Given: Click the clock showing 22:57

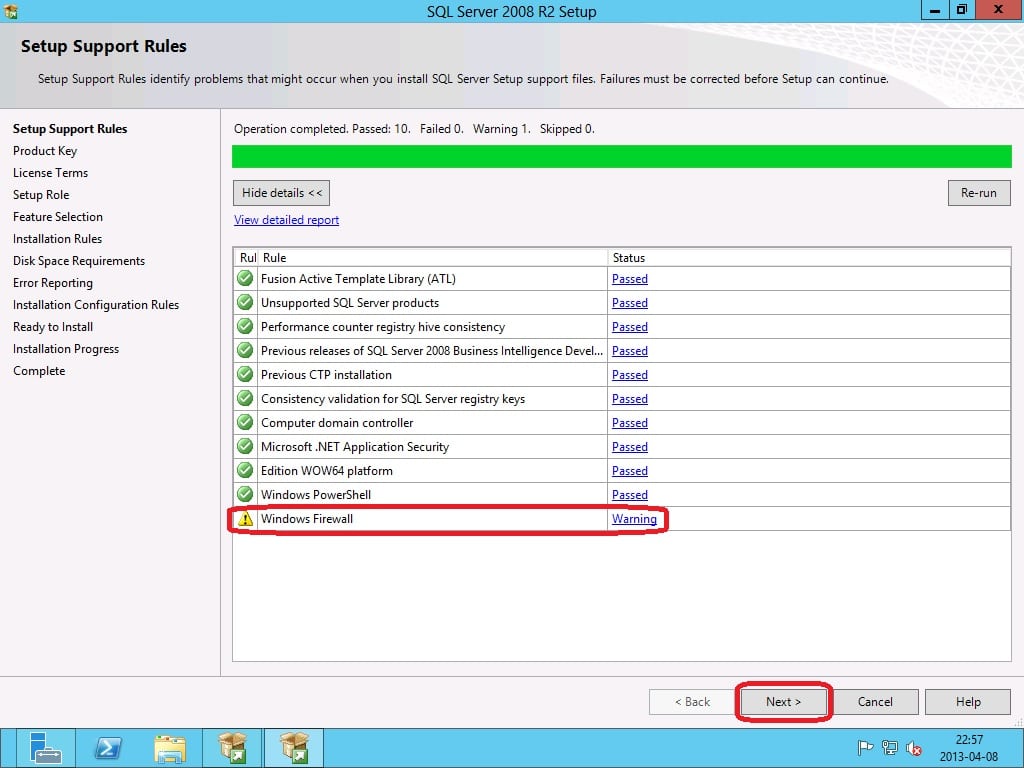Looking at the screenshot, I should (x=969, y=740).
